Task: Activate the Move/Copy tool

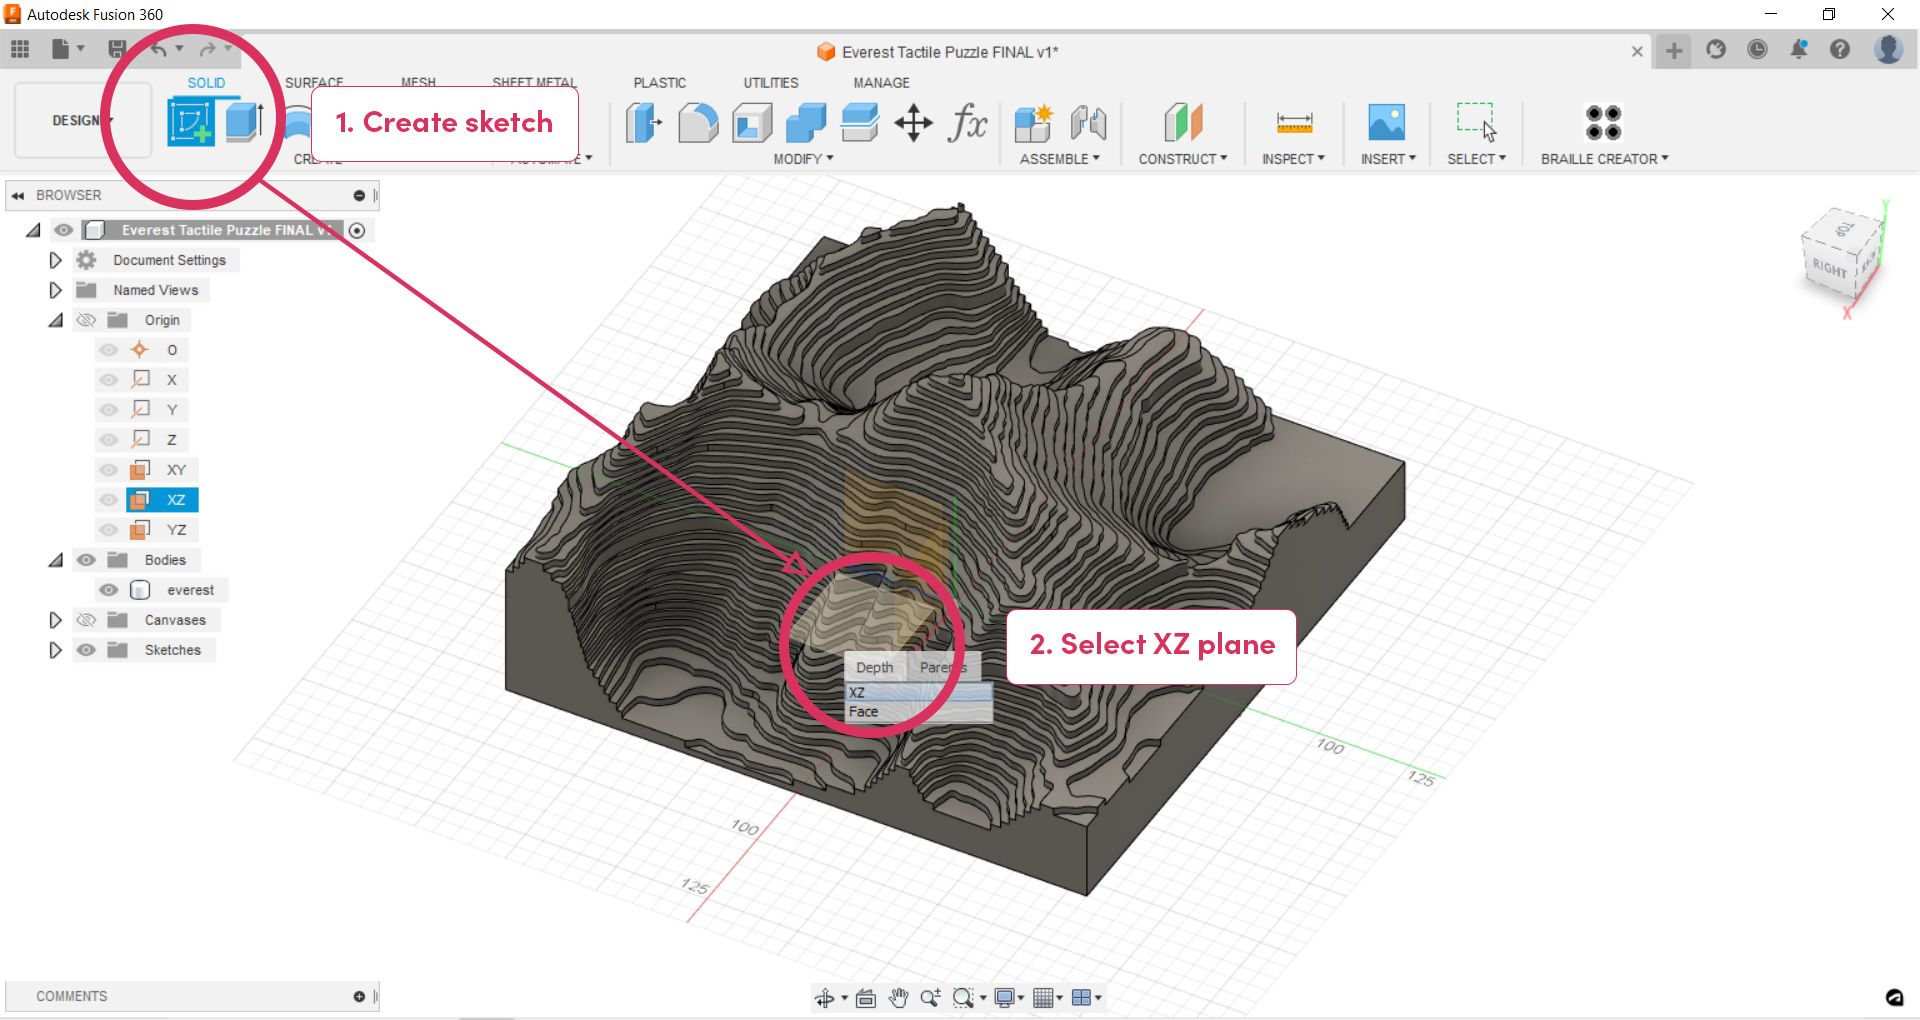Action: point(914,123)
